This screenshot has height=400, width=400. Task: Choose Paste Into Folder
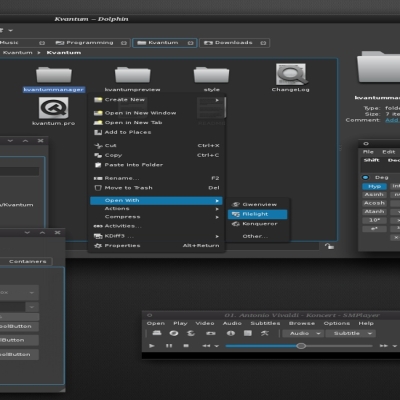tap(157, 165)
